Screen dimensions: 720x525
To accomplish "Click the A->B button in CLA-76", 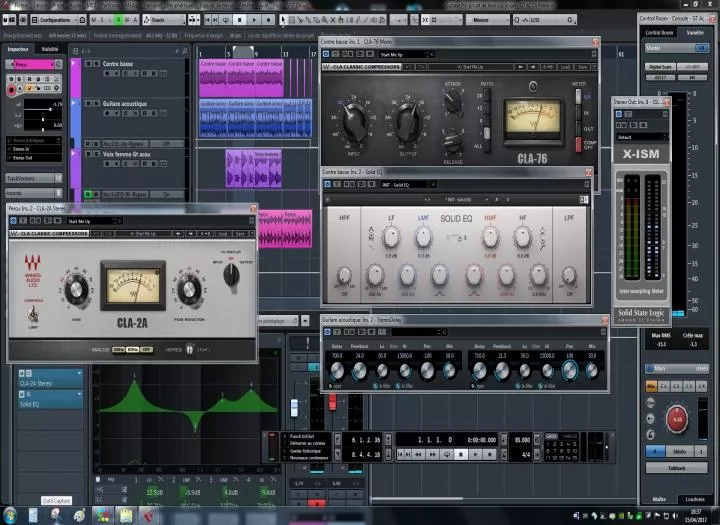I will pyautogui.click(x=548, y=67).
